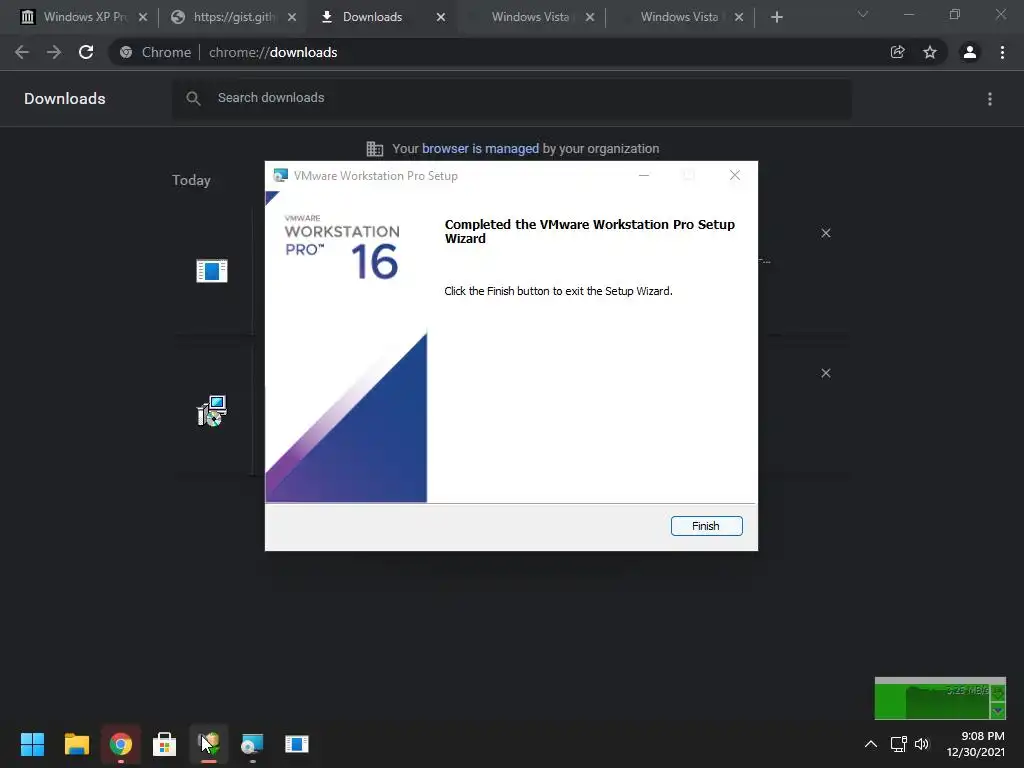Open a new Chrome tab
This screenshot has width=1024, height=768.
[776, 17]
